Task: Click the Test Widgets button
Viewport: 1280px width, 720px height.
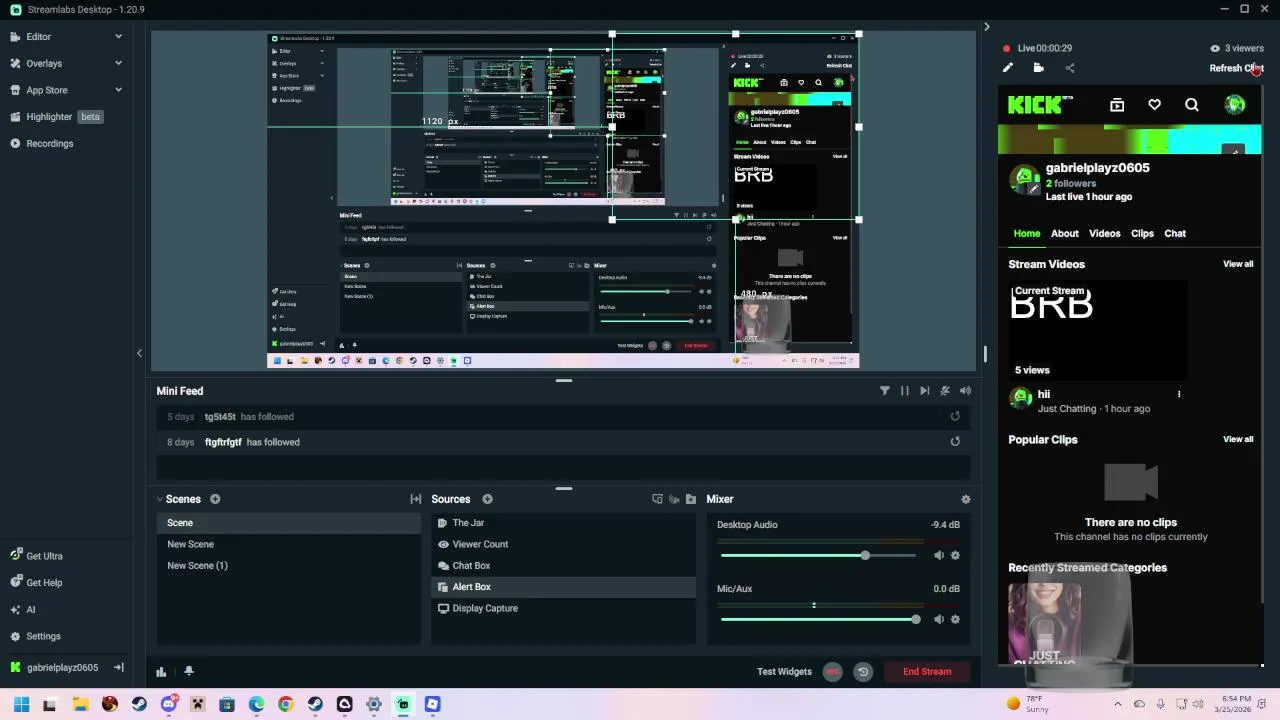Action: click(x=784, y=672)
